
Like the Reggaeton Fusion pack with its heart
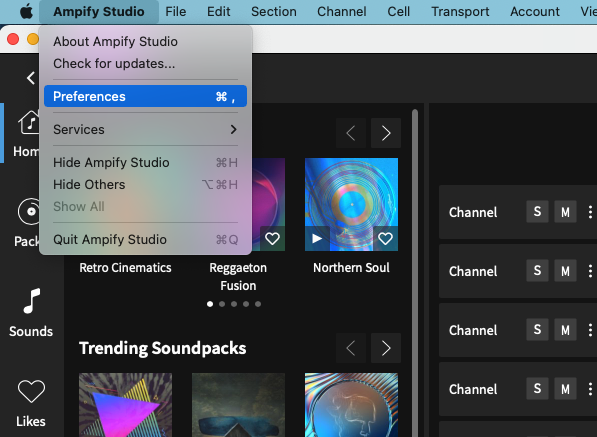pyautogui.click(x=272, y=239)
